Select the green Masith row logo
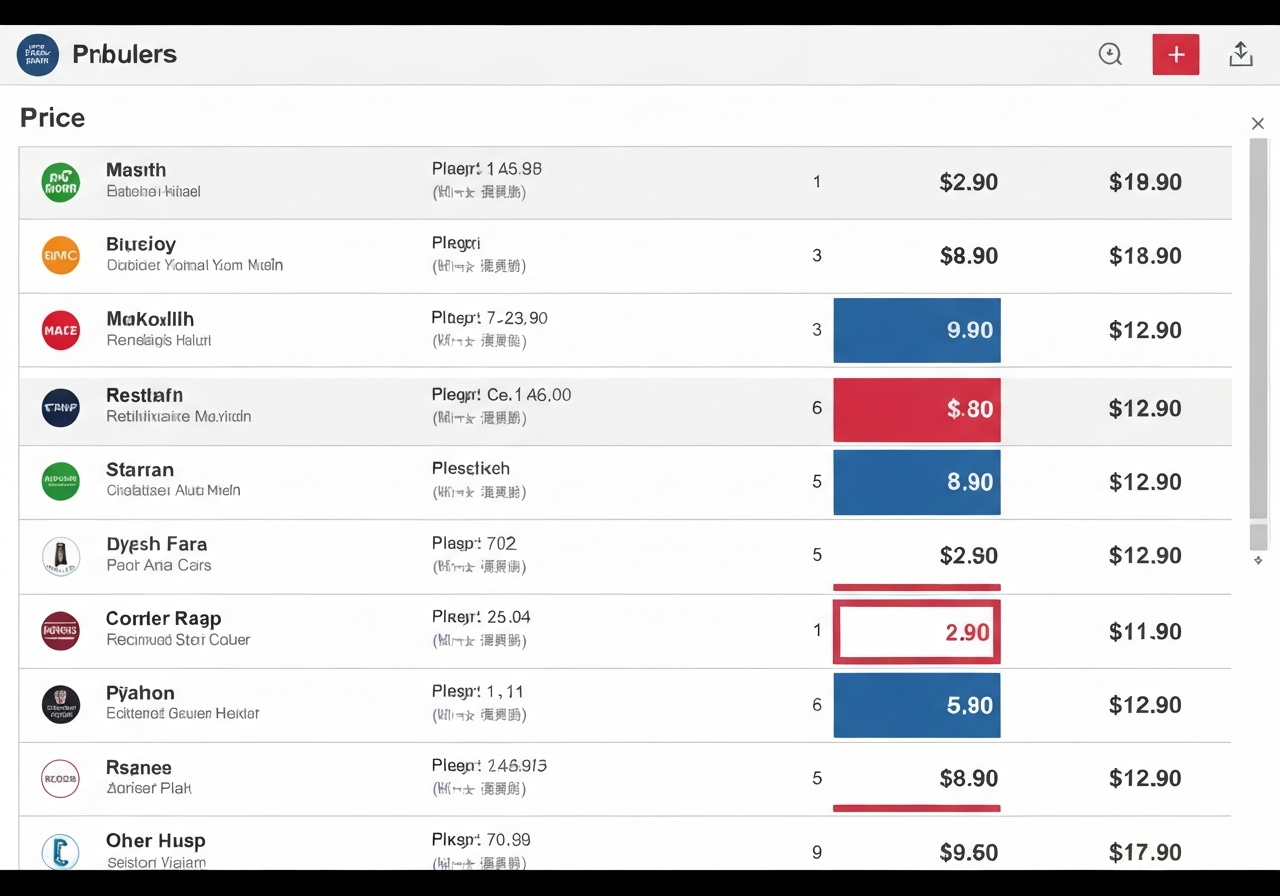 (x=61, y=182)
